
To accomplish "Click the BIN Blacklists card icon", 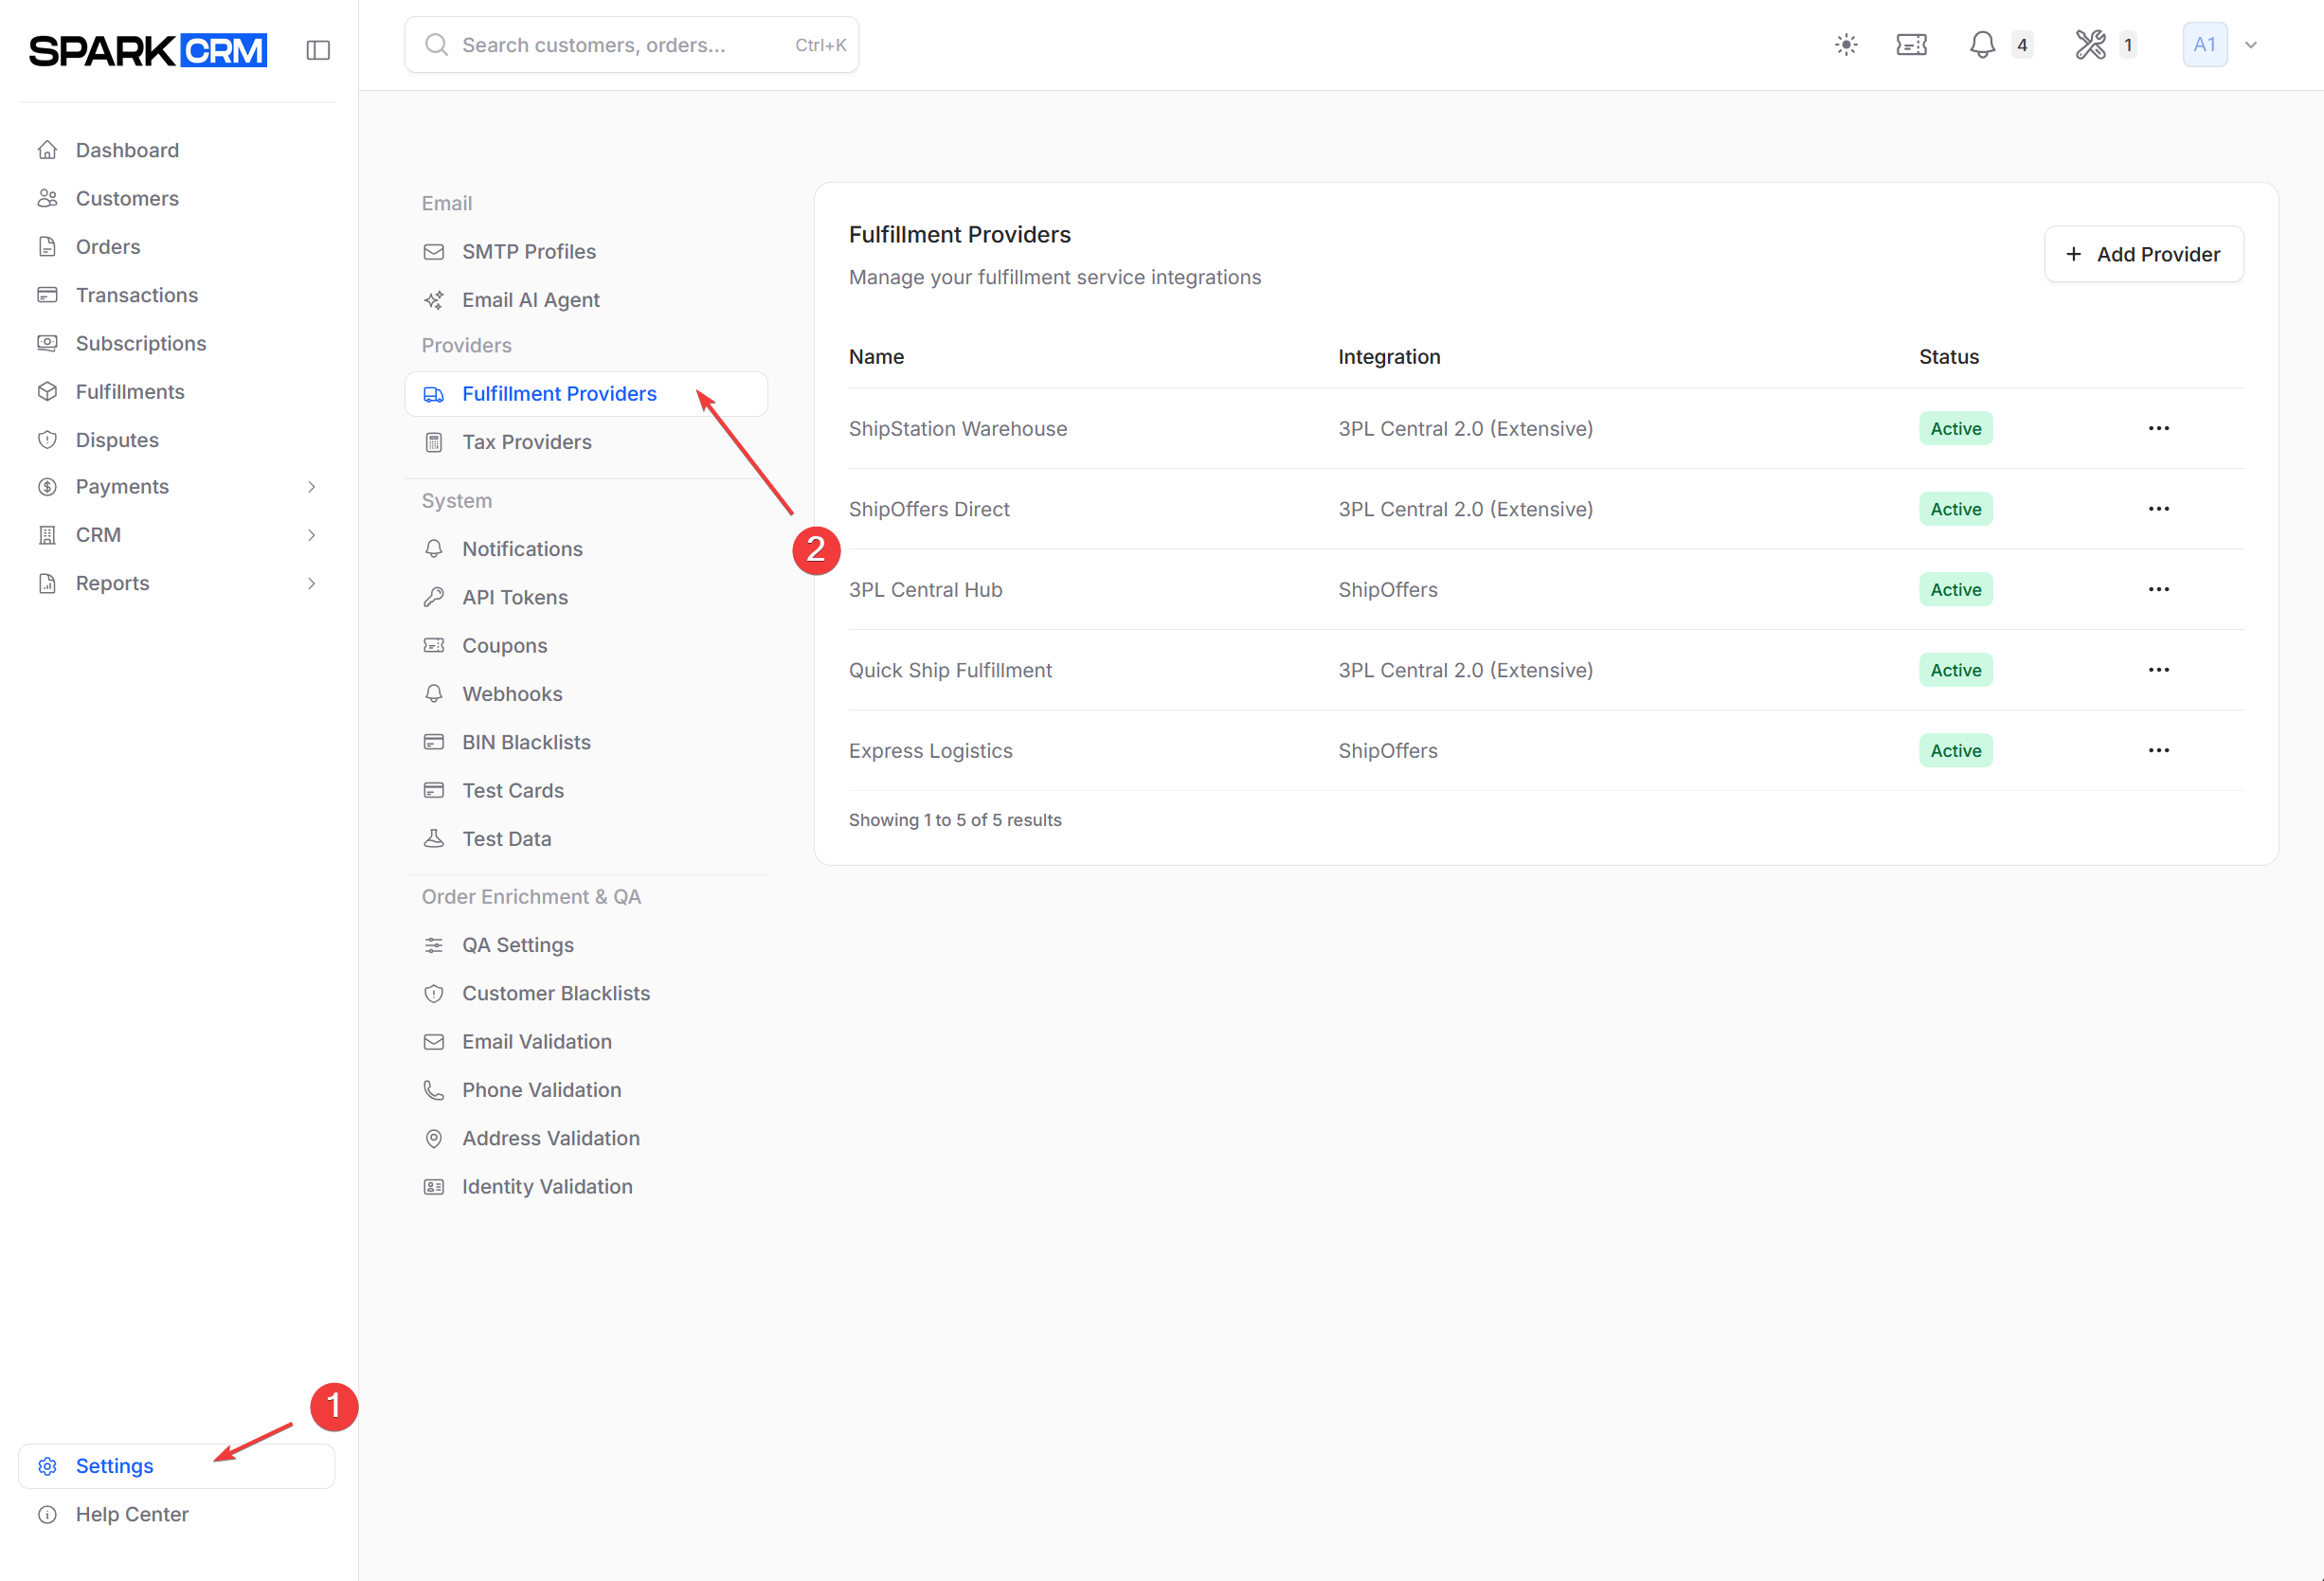I will [x=434, y=742].
